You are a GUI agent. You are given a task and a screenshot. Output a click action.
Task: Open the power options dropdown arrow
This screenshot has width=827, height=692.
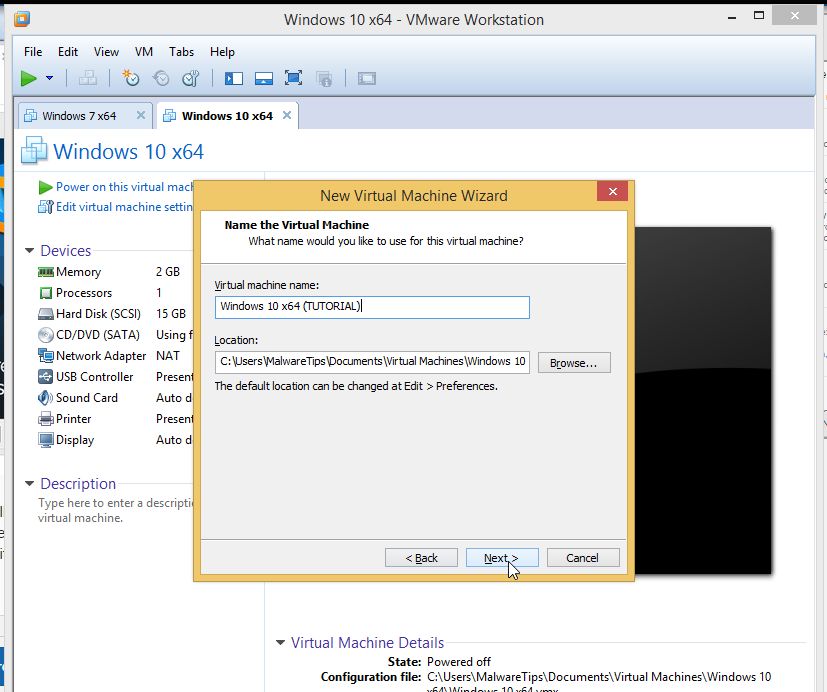point(50,78)
